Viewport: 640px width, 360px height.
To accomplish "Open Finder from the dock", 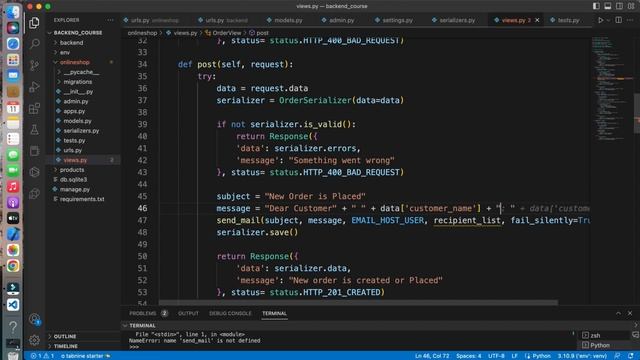I will [x=13, y=11].
